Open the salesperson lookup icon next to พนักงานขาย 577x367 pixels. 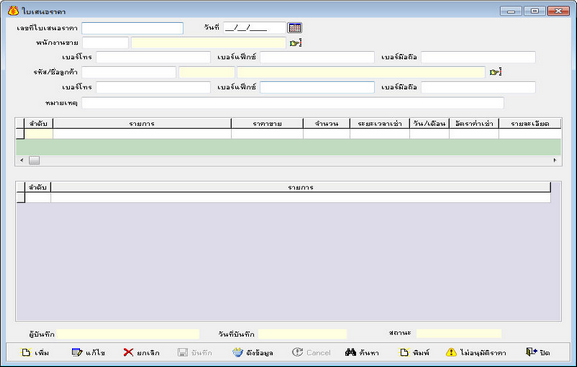click(295, 43)
